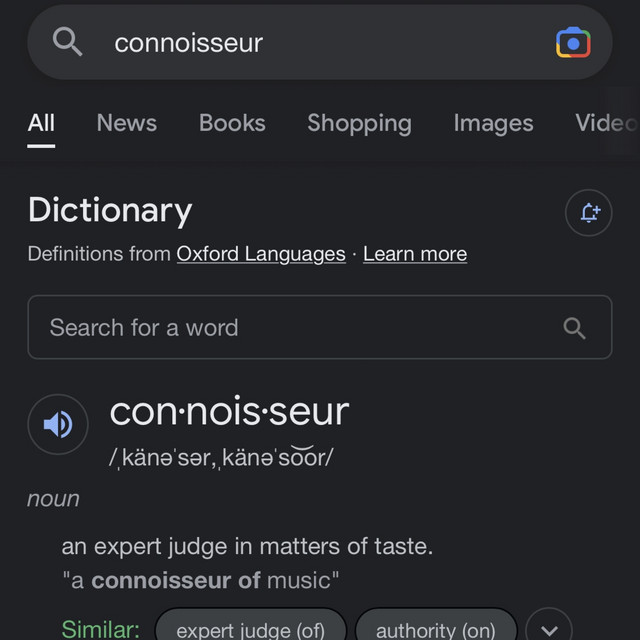
Task: Expand more similar words with chevron
Action: 549,629
